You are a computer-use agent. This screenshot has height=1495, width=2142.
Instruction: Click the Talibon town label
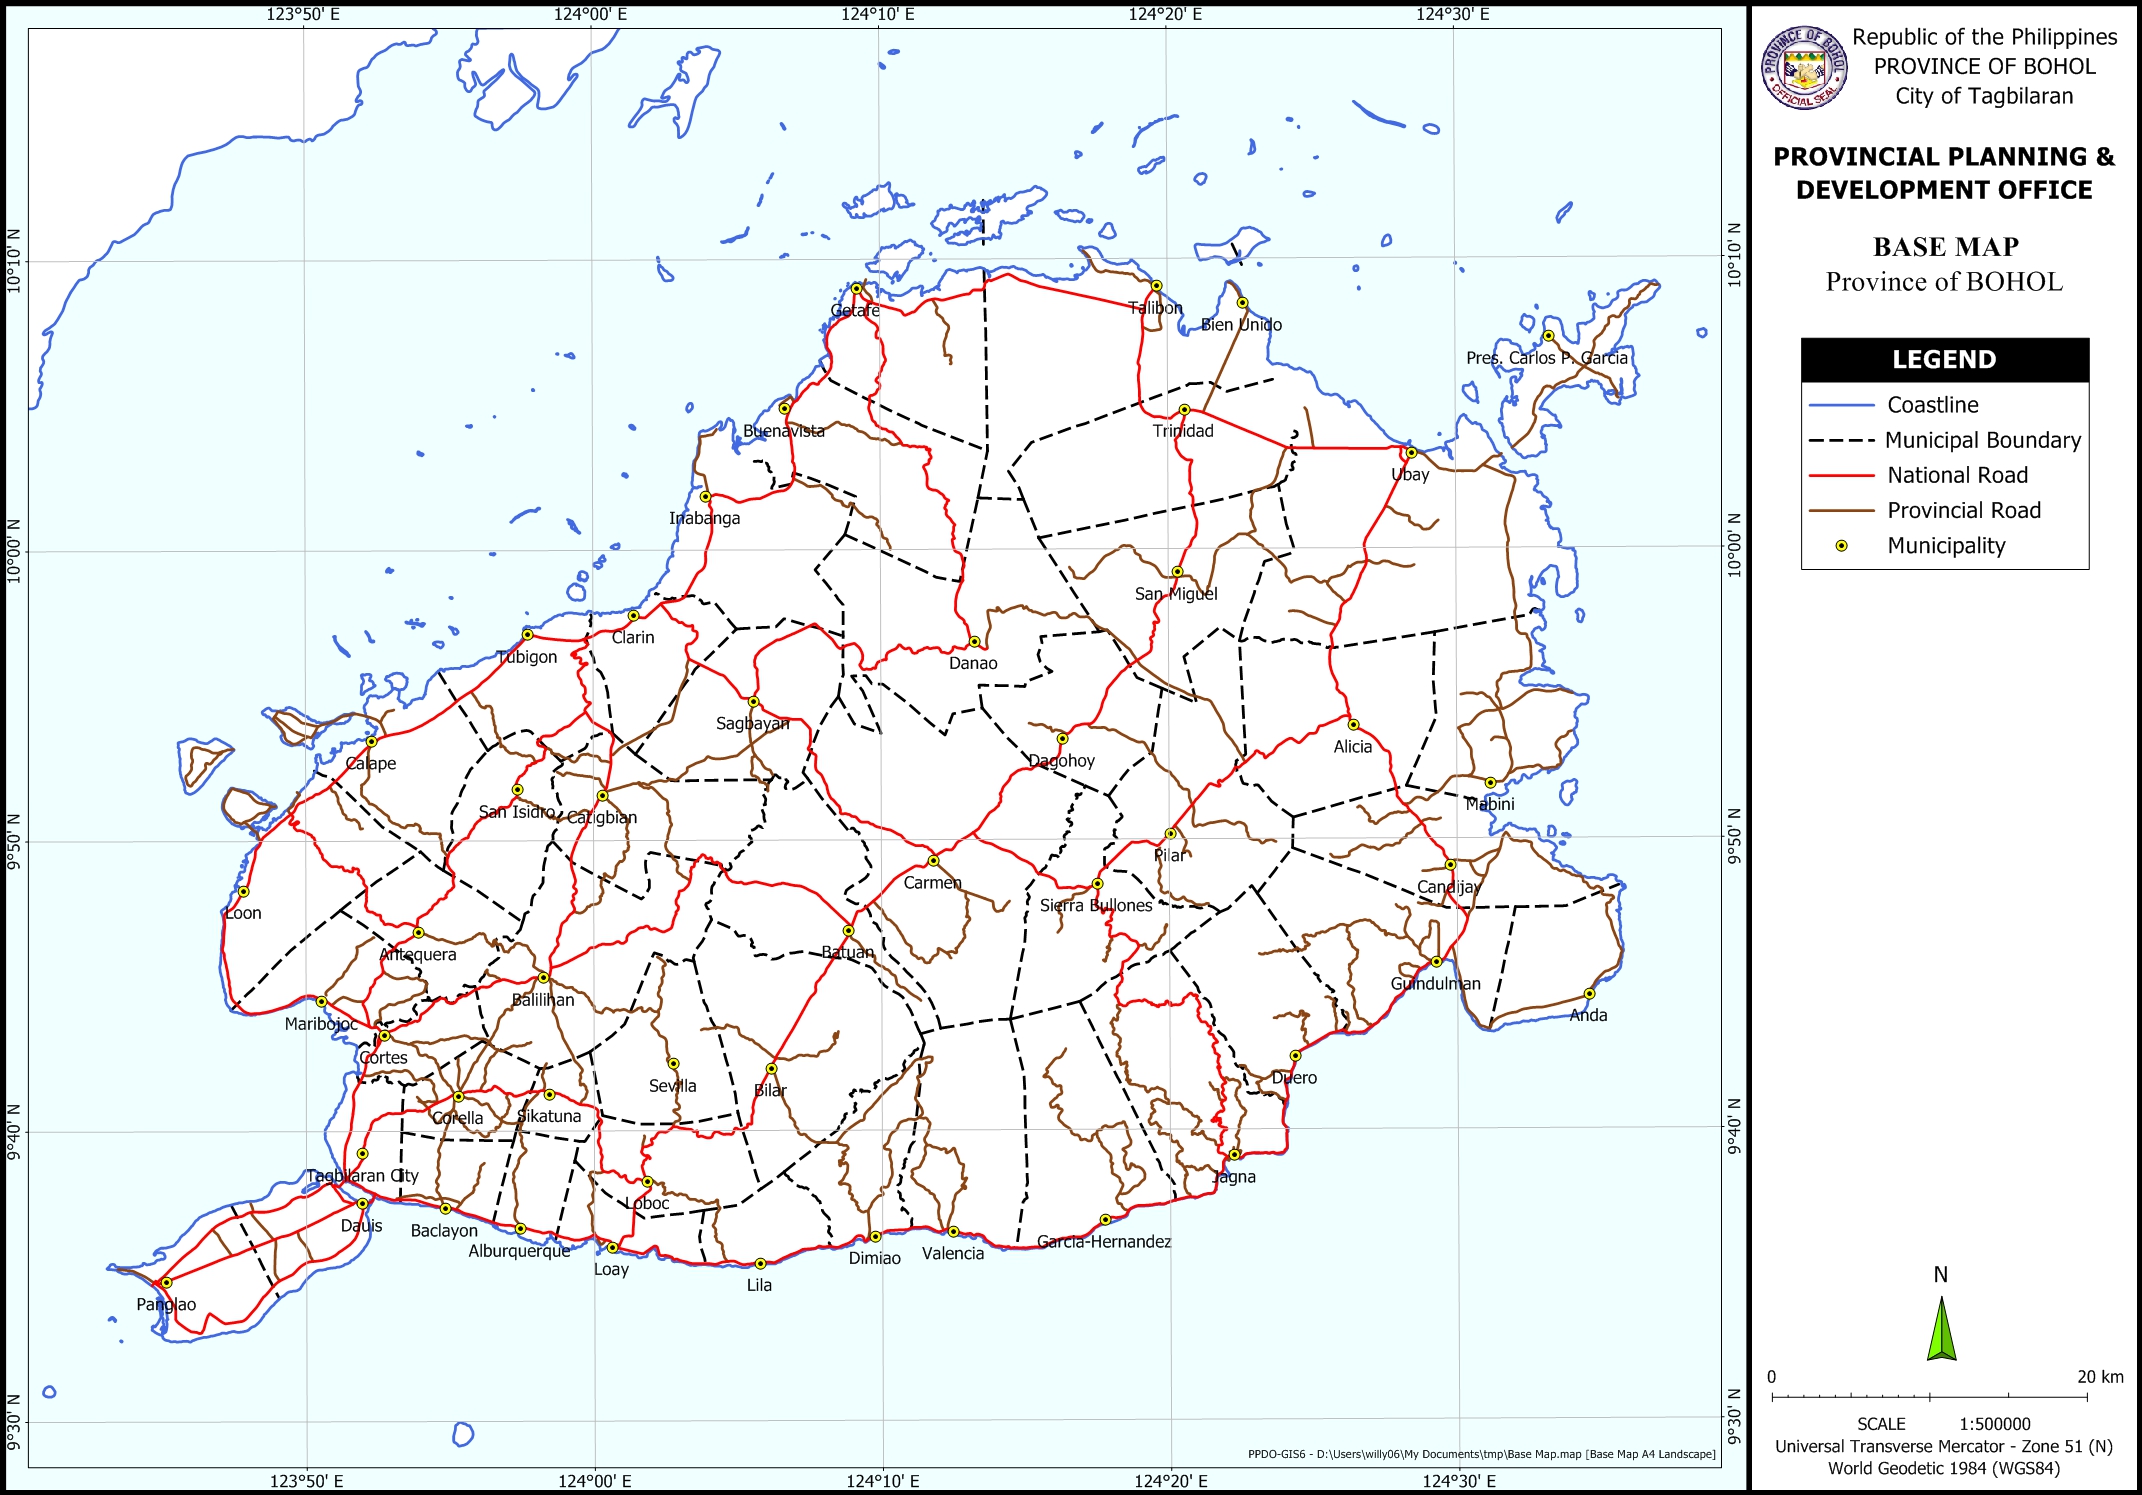pos(1155,308)
